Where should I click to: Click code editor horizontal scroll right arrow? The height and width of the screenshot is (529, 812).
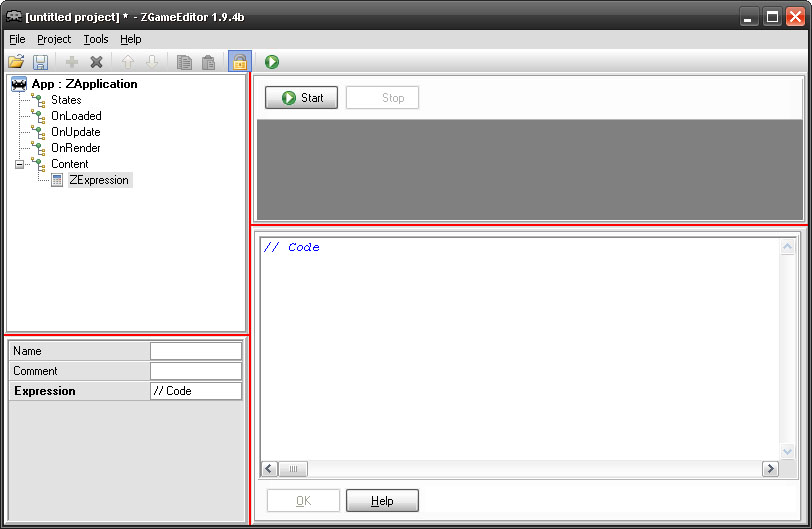[771, 469]
